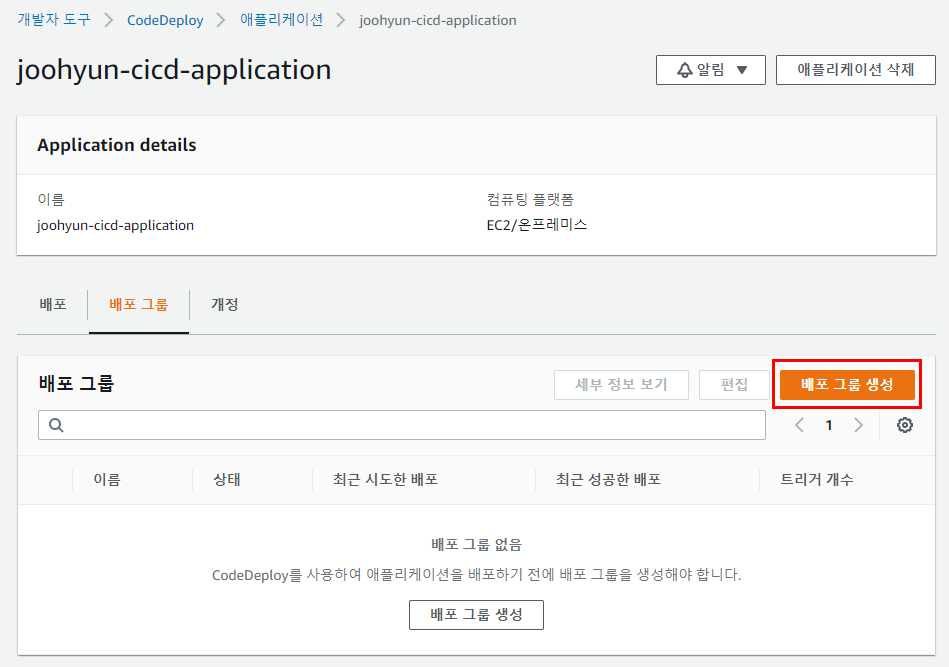Open 애플리케이션 breadcrumb link
This screenshot has width=949, height=667.
(x=281, y=19)
